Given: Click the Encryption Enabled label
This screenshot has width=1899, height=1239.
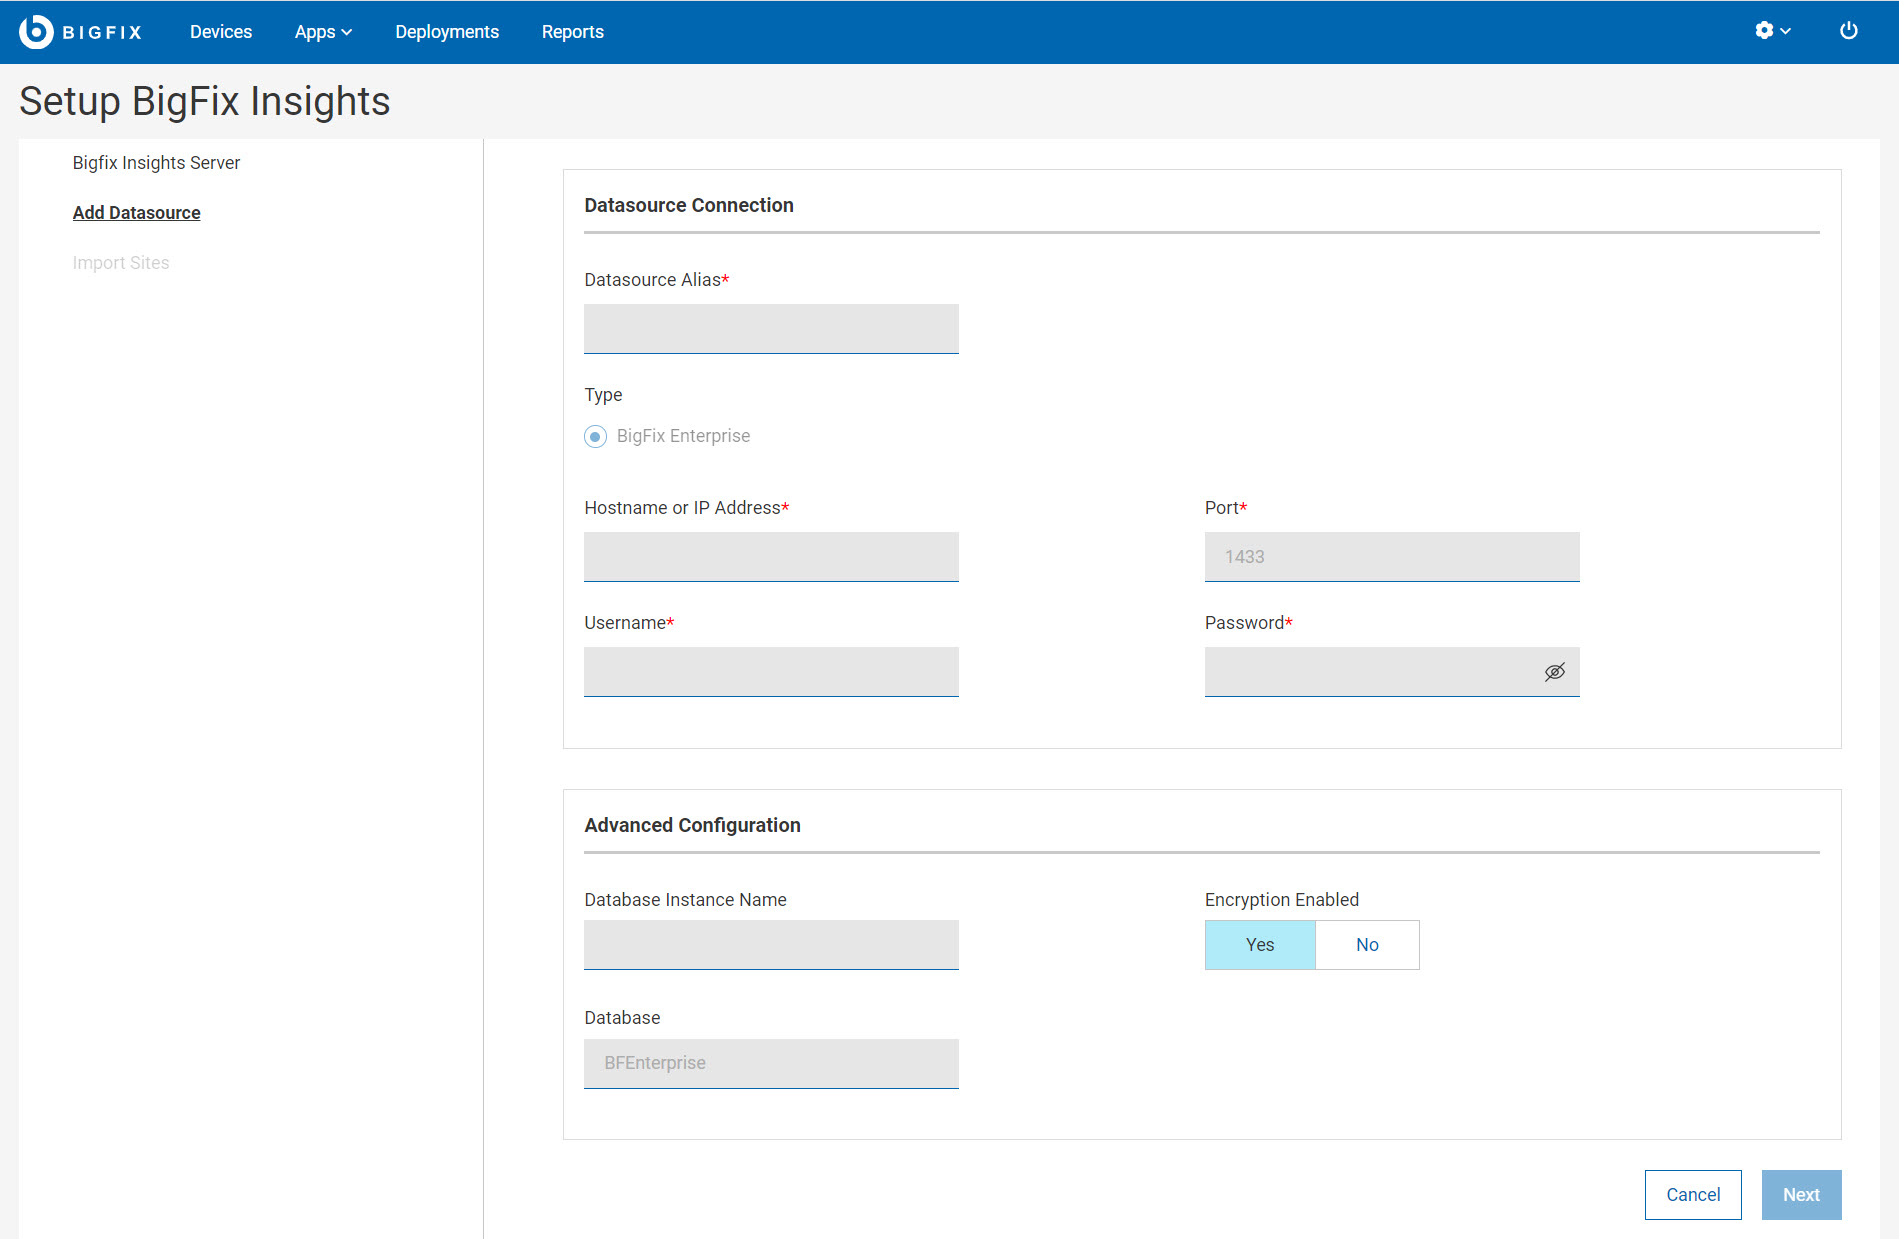Looking at the screenshot, I should pos(1282,900).
